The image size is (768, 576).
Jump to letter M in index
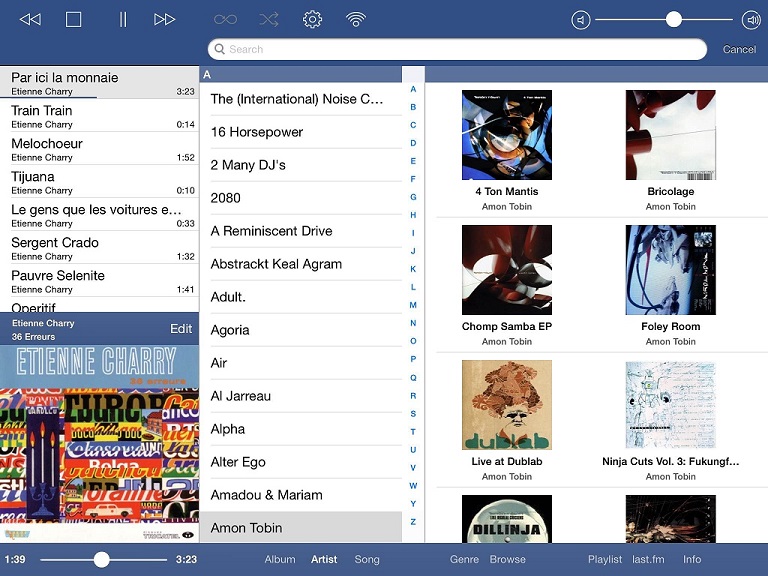click(413, 305)
